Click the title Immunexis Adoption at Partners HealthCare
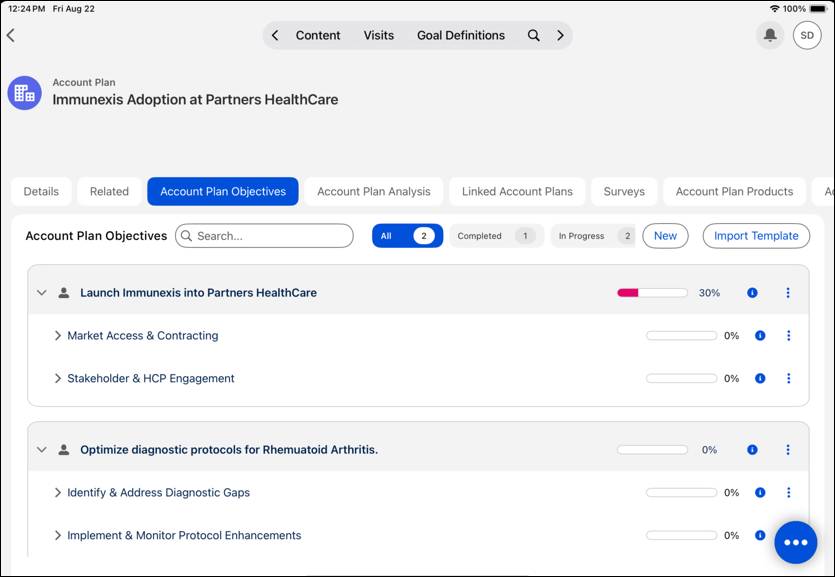The image size is (835, 577). (x=195, y=100)
